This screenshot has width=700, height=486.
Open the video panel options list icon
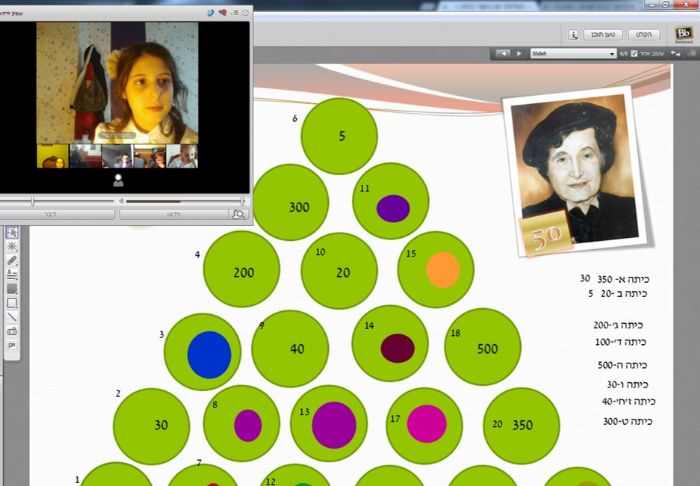(235, 13)
